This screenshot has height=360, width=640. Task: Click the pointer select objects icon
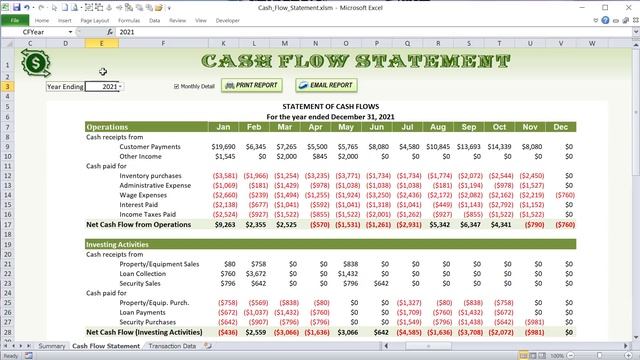click(x=54, y=7)
